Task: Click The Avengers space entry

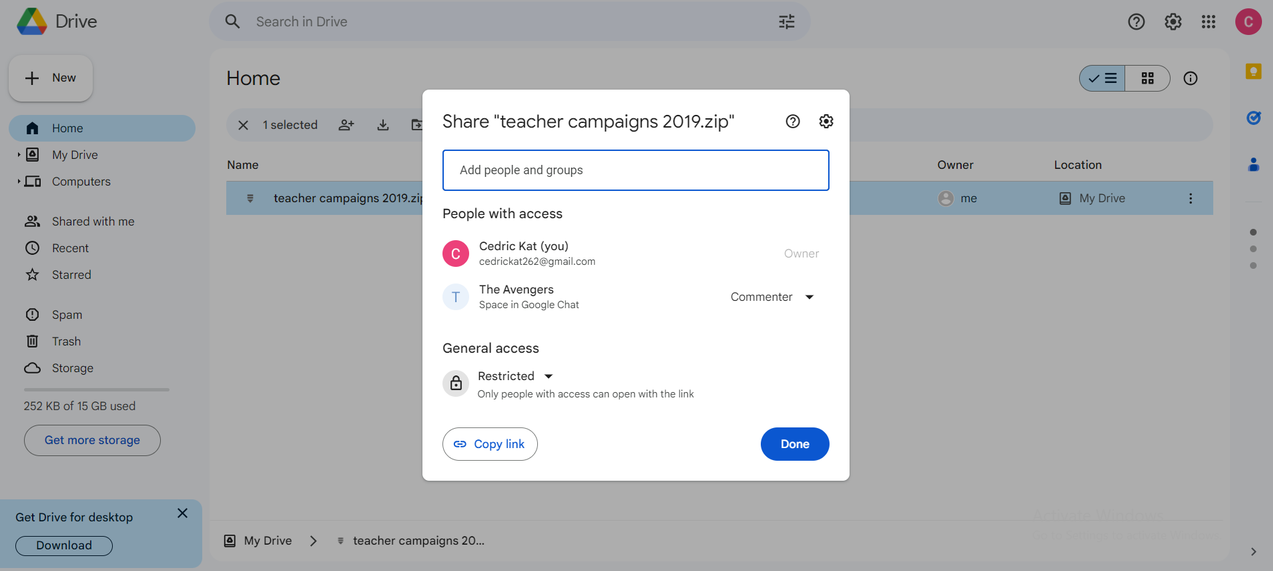Action: [x=636, y=297]
